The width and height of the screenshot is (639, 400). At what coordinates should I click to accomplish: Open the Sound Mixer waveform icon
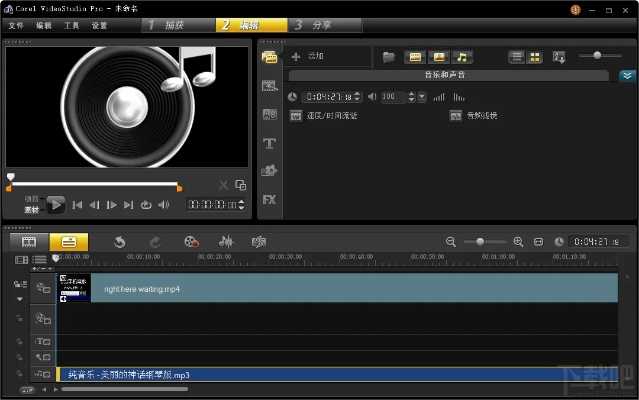[226, 242]
